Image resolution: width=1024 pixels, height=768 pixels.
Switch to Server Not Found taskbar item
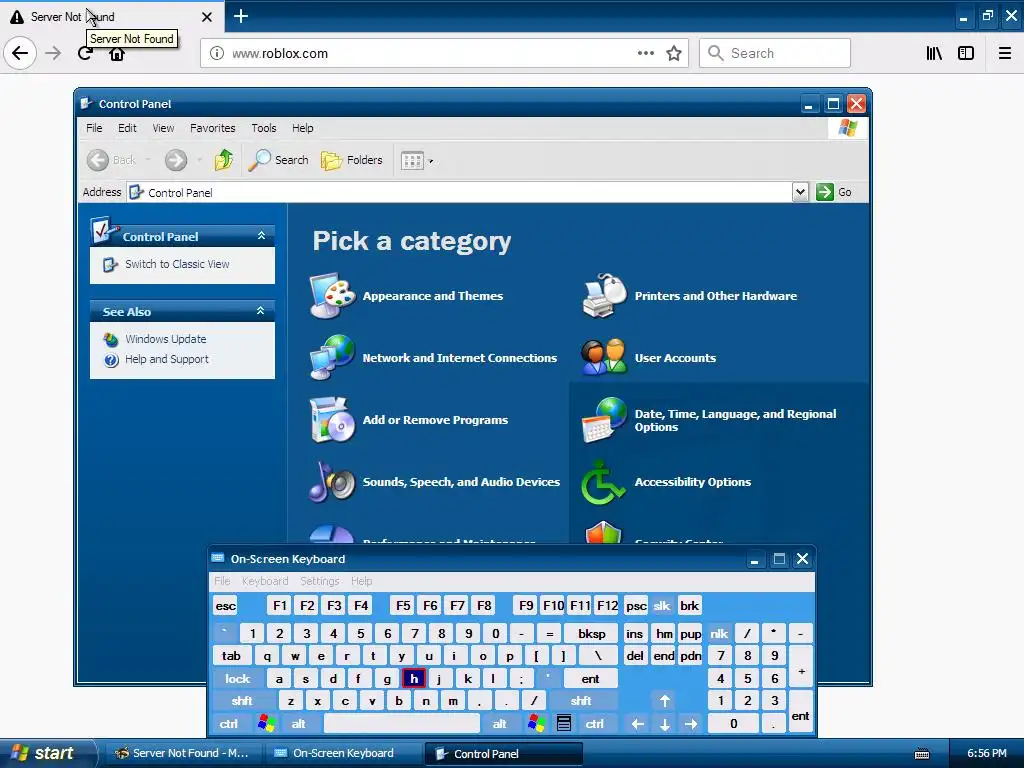tap(183, 753)
